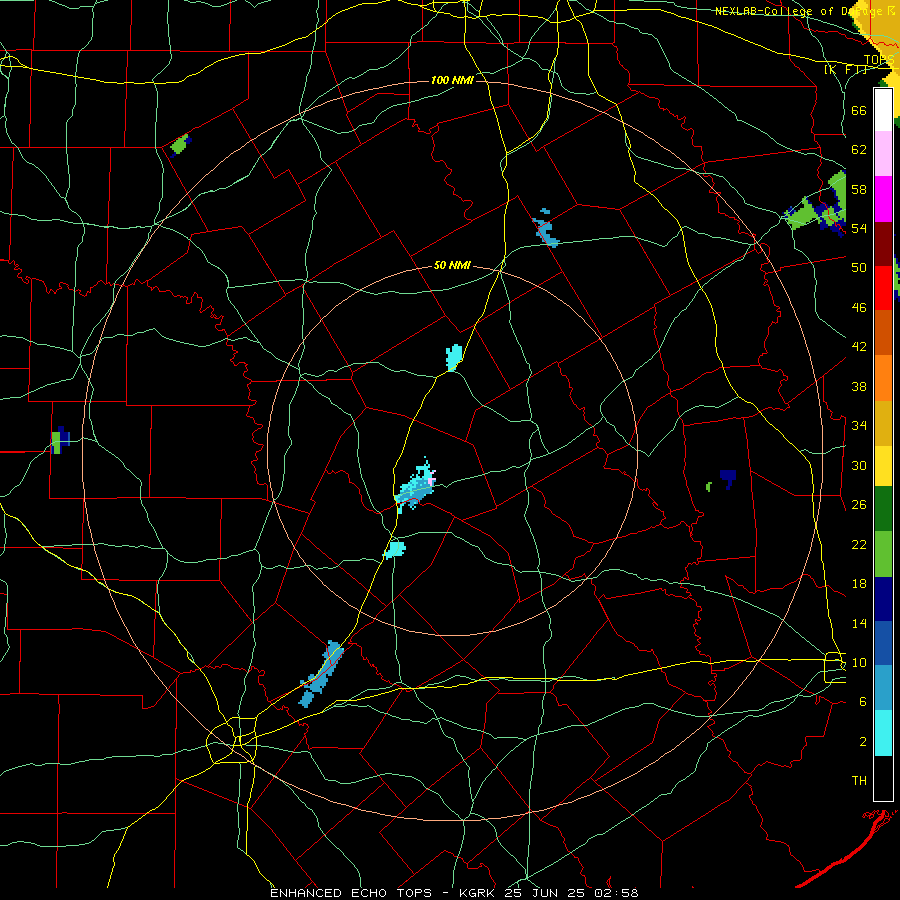Click the legend value 14
This screenshot has width=900, height=900.
[859, 623]
